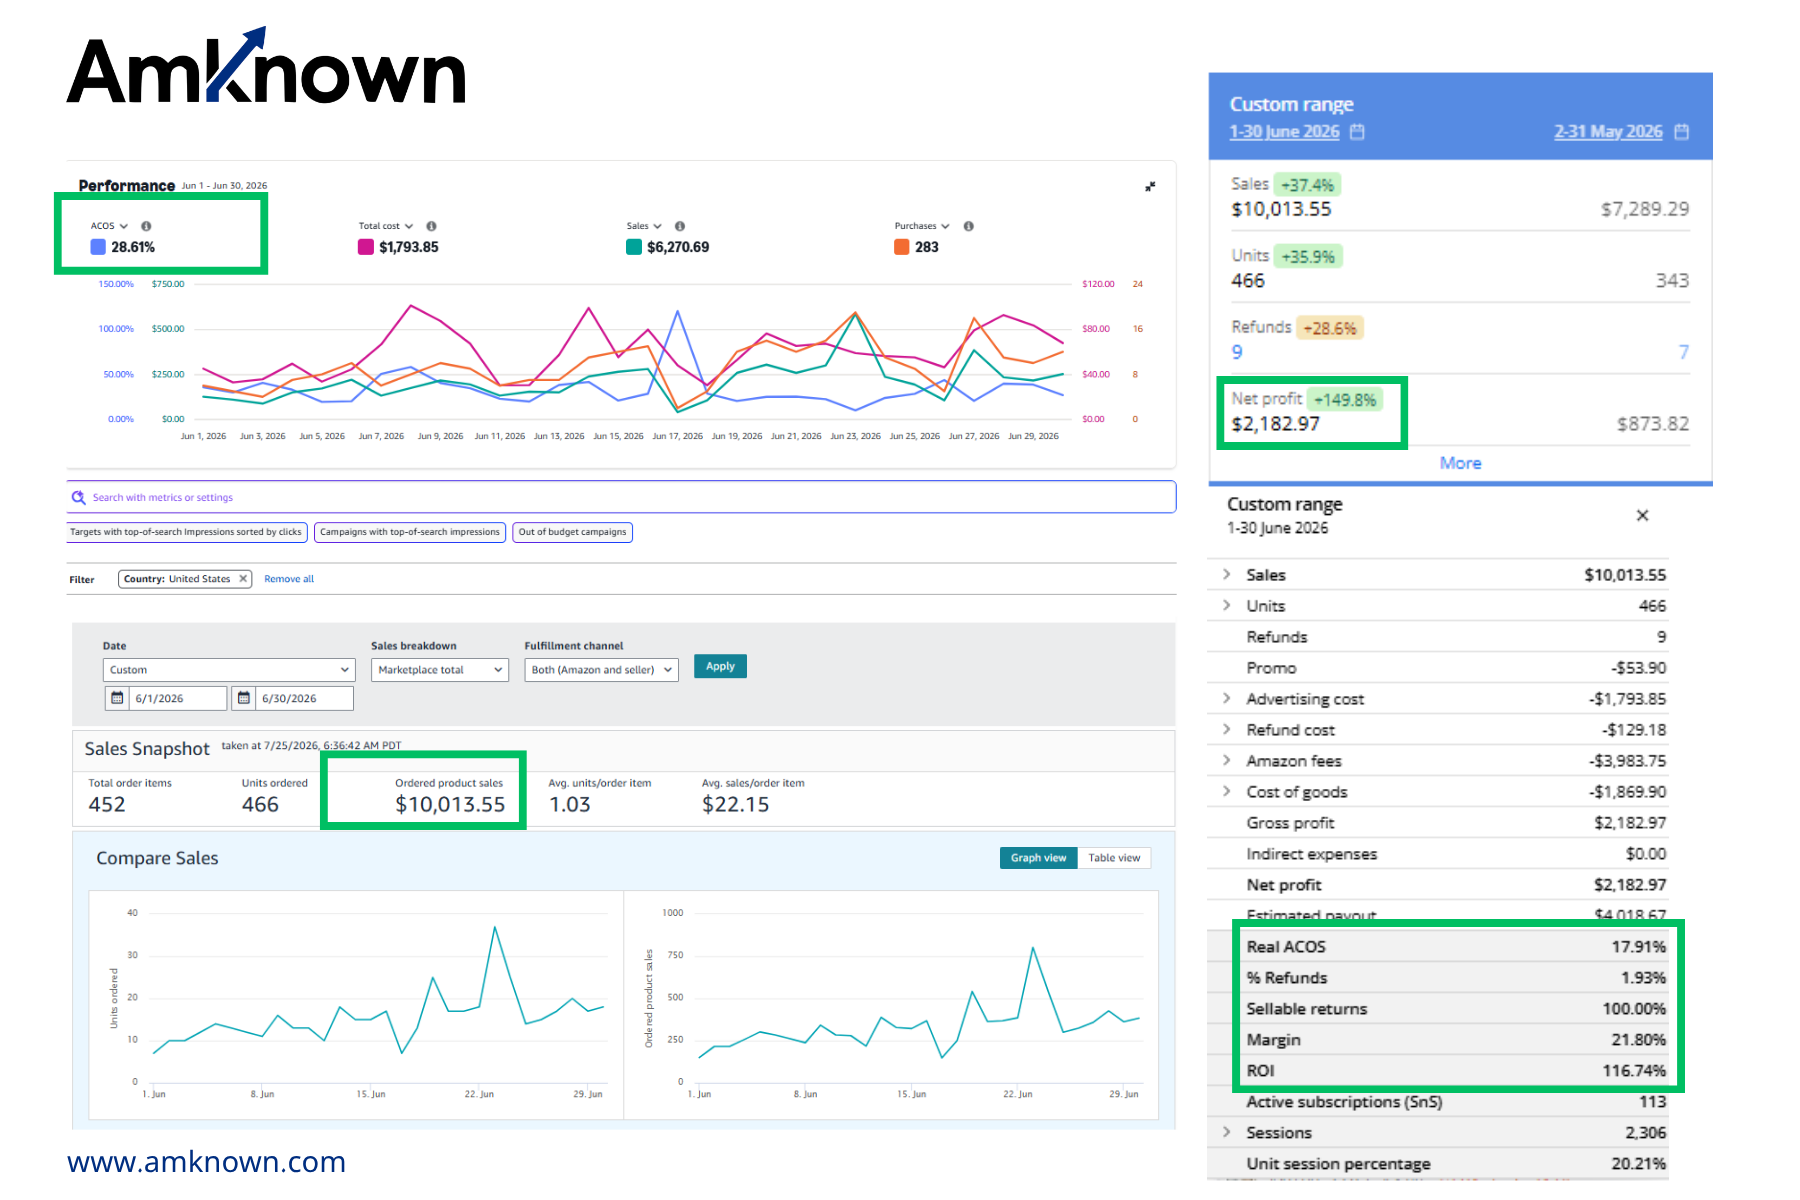Click the blue ACOS color swatch

click(98, 247)
